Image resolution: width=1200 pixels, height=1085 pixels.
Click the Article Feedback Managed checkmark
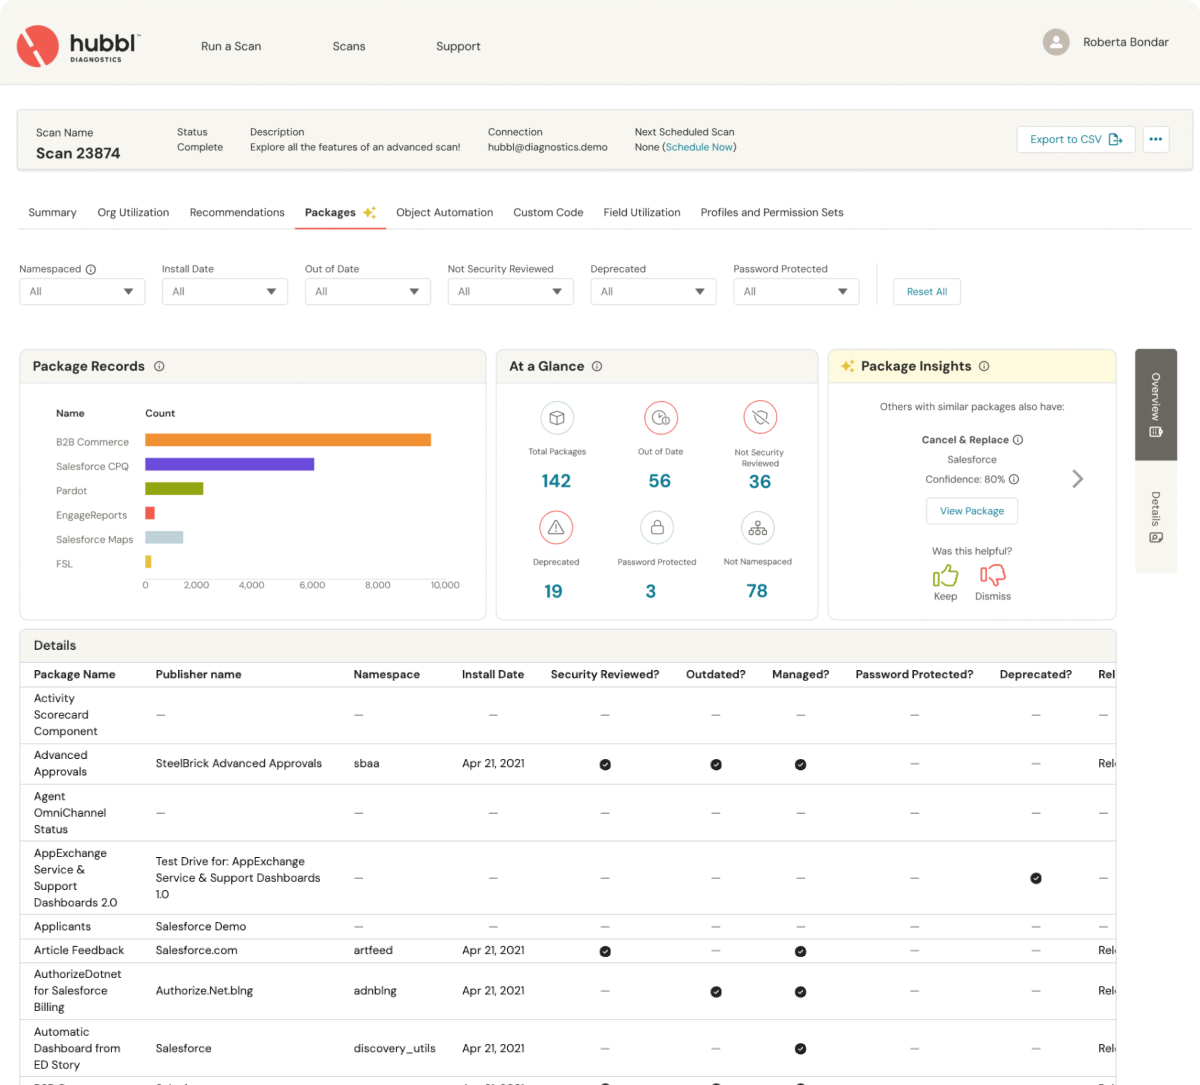point(800,951)
